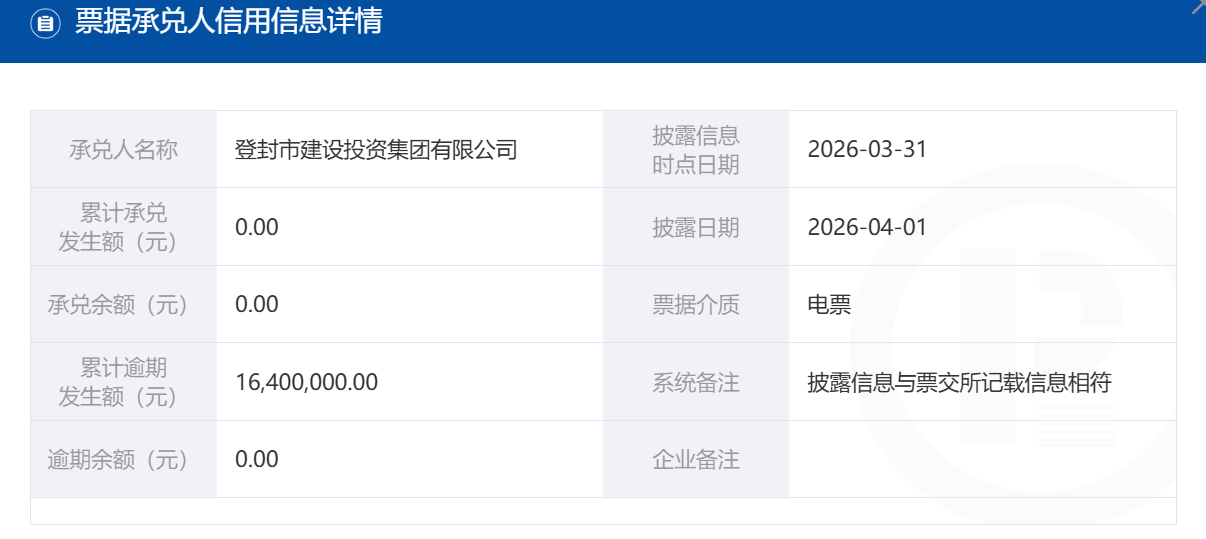Image resolution: width=1206 pixels, height=539 pixels.
Task: Click the 票据介质 label cell
Action: 695,304
